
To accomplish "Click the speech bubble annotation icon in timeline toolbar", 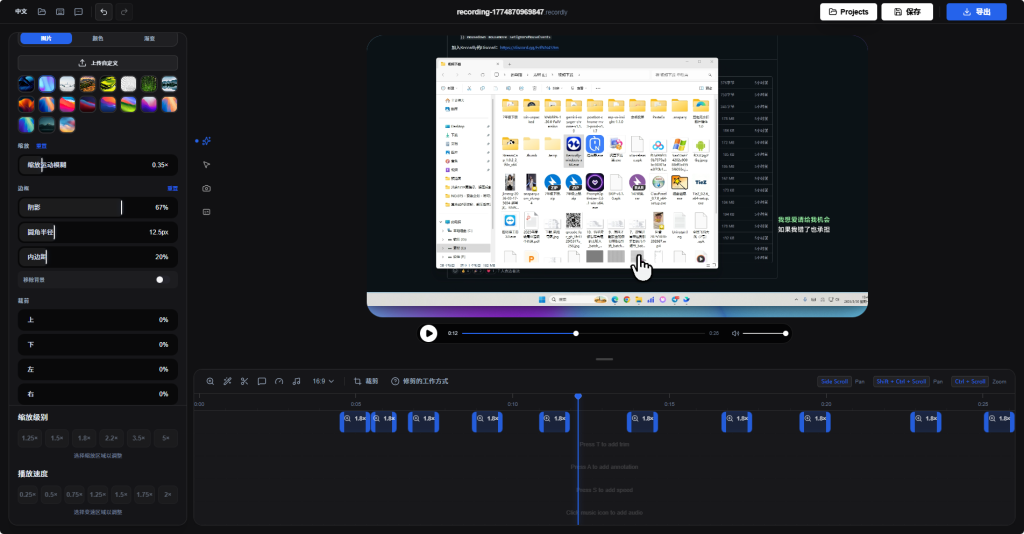I will point(261,381).
